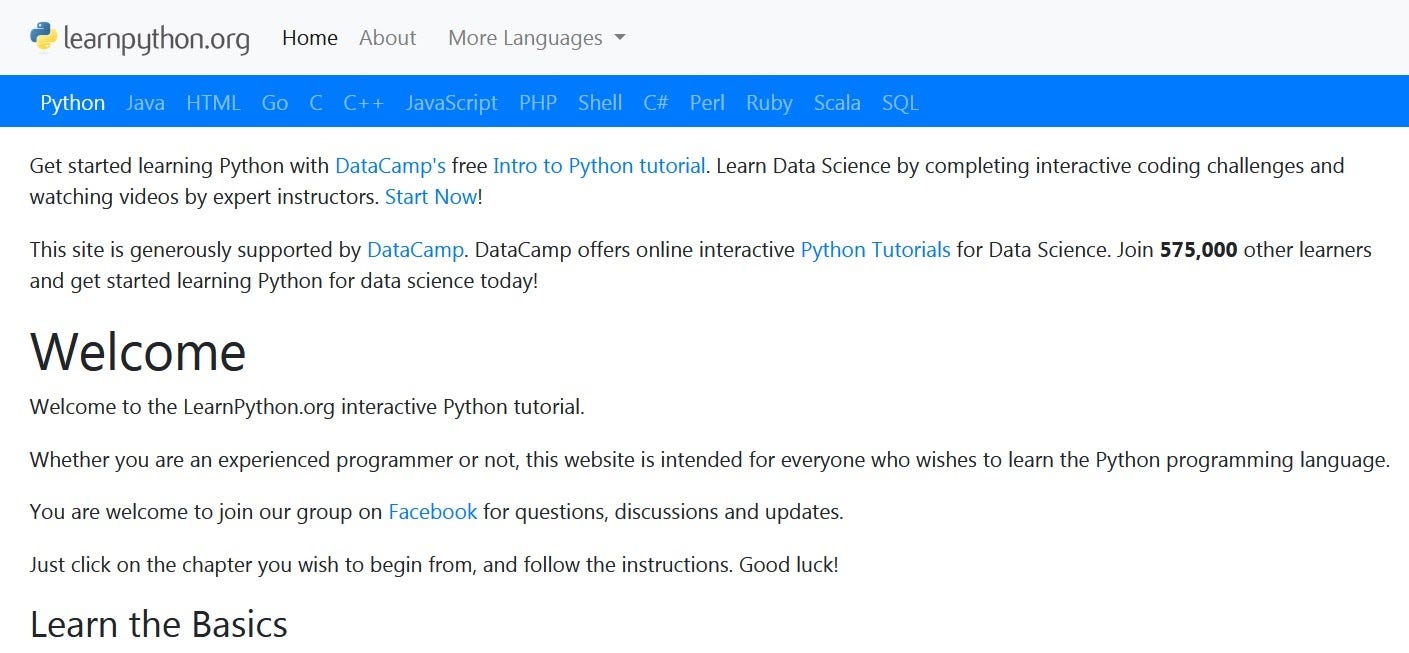Select the Shell tab

pyautogui.click(x=599, y=103)
